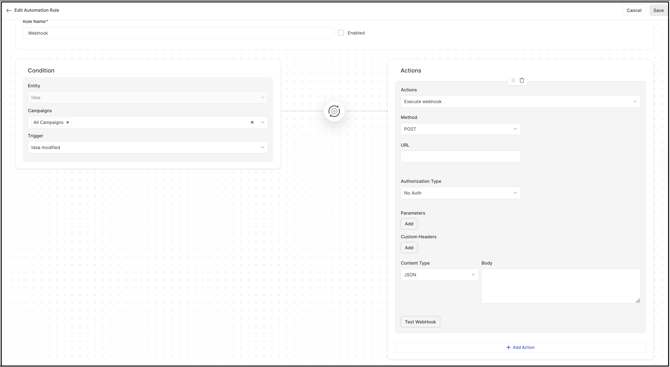The width and height of the screenshot is (670, 367).
Task: Focus the Rule Name field containing Webhook
Action: tap(179, 33)
